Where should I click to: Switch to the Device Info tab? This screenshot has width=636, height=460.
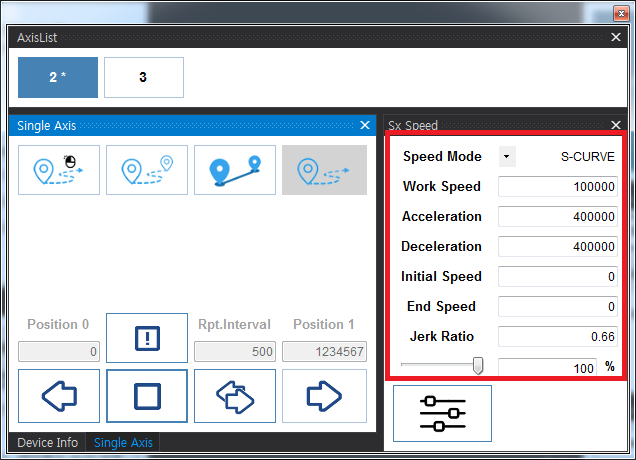coord(46,443)
